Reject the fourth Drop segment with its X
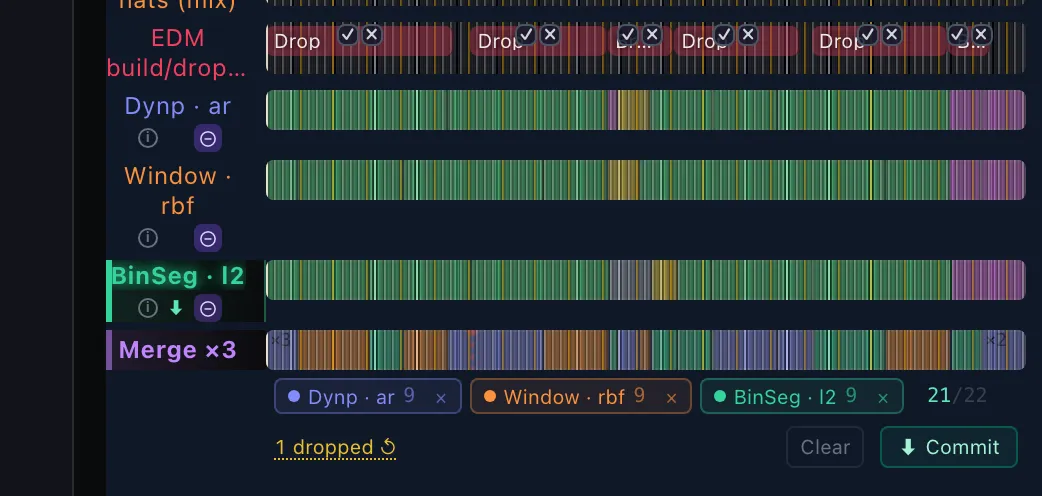1042x496 pixels. click(x=748, y=35)
